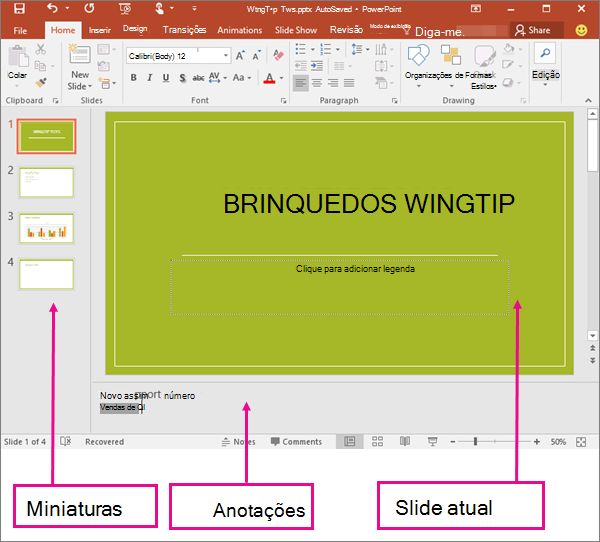Switch to Reading view

point(405,442)
